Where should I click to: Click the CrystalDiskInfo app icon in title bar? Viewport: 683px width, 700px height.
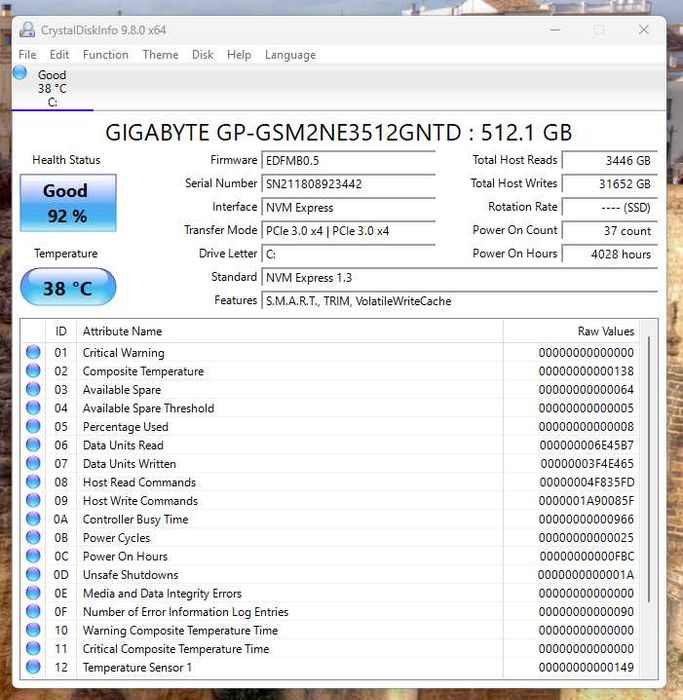click(27, 30)
